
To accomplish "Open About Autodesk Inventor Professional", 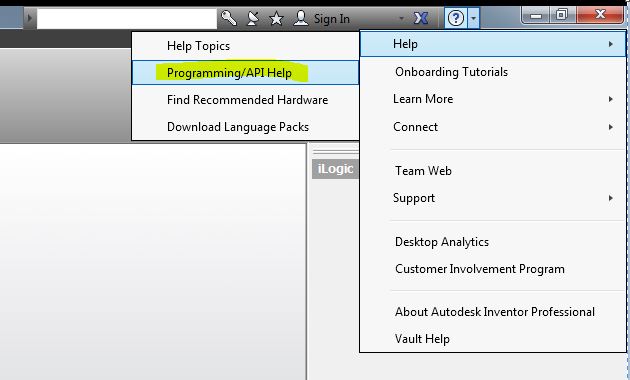I will 493,312.
